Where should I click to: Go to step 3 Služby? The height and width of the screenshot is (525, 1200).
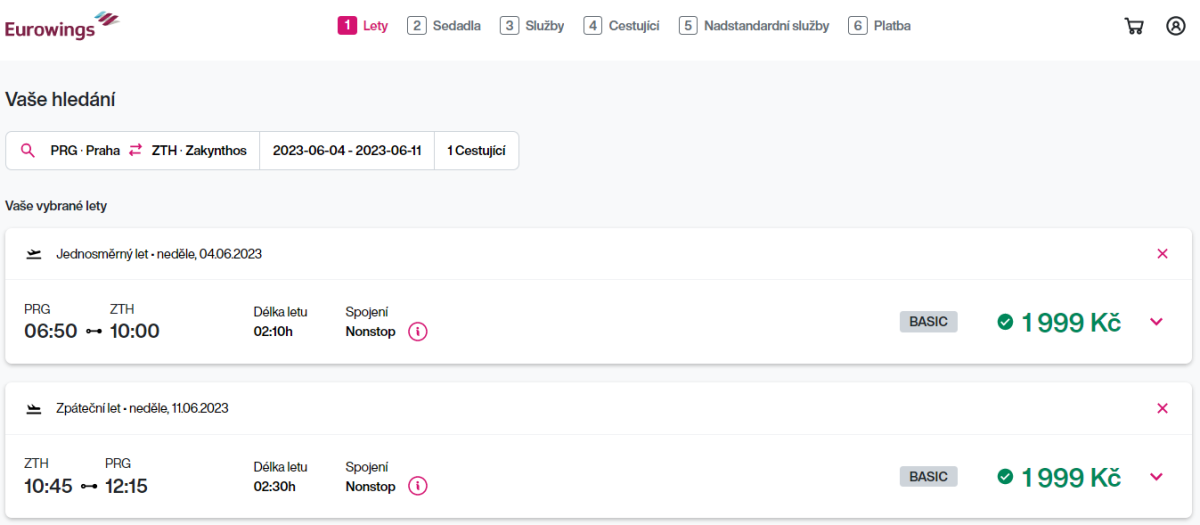tap(532, 26)
